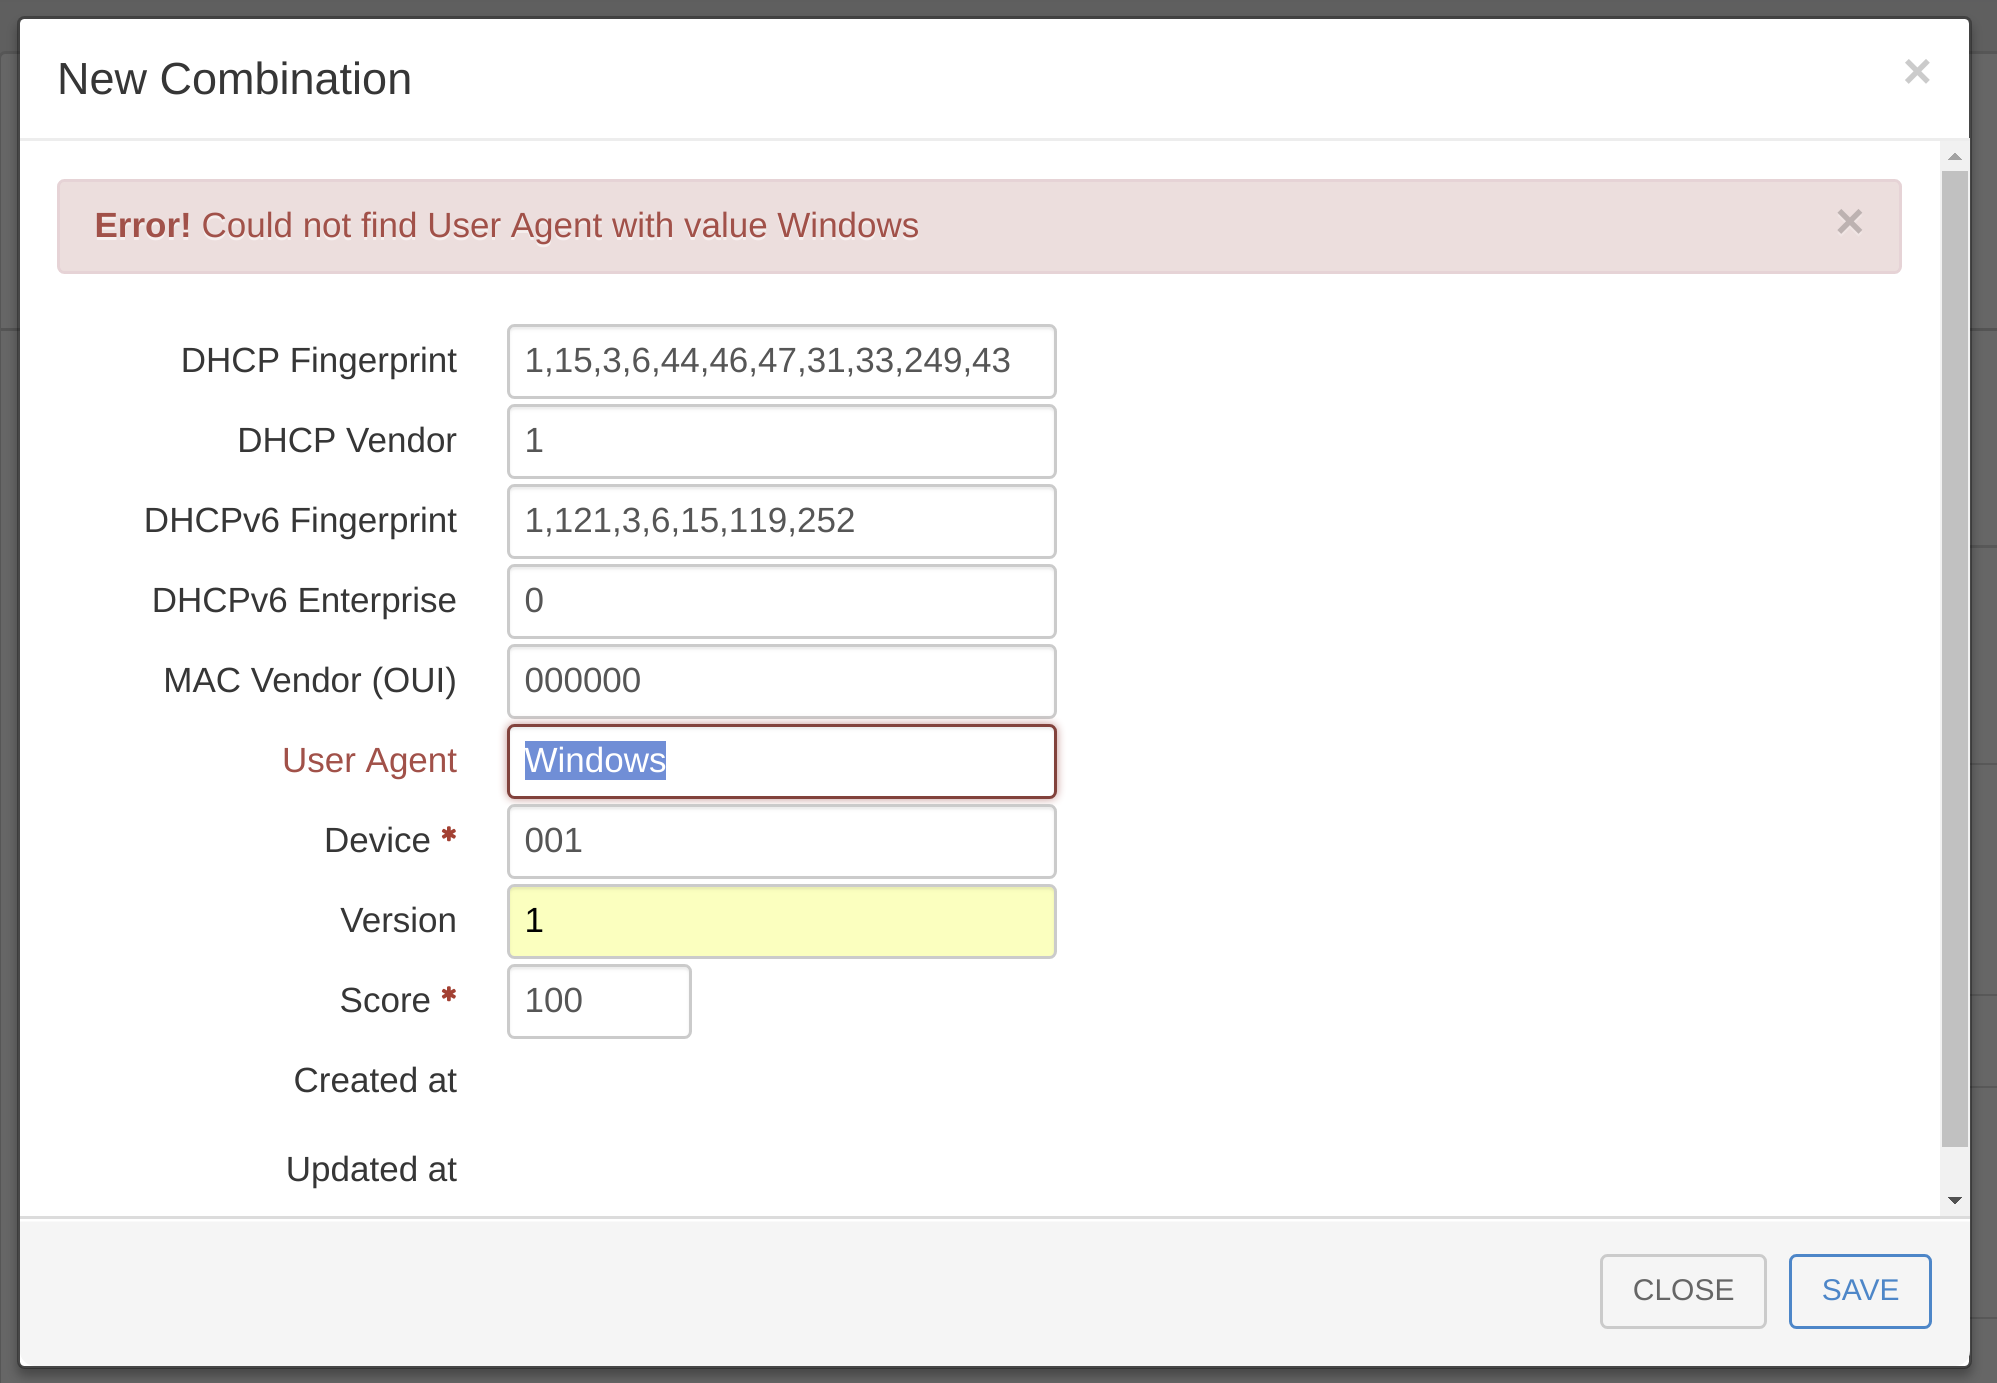This screenshot has width=1997, height=1383.
Task: Focus the MAC Vendor (OUI) field
Action: point(781,681)
